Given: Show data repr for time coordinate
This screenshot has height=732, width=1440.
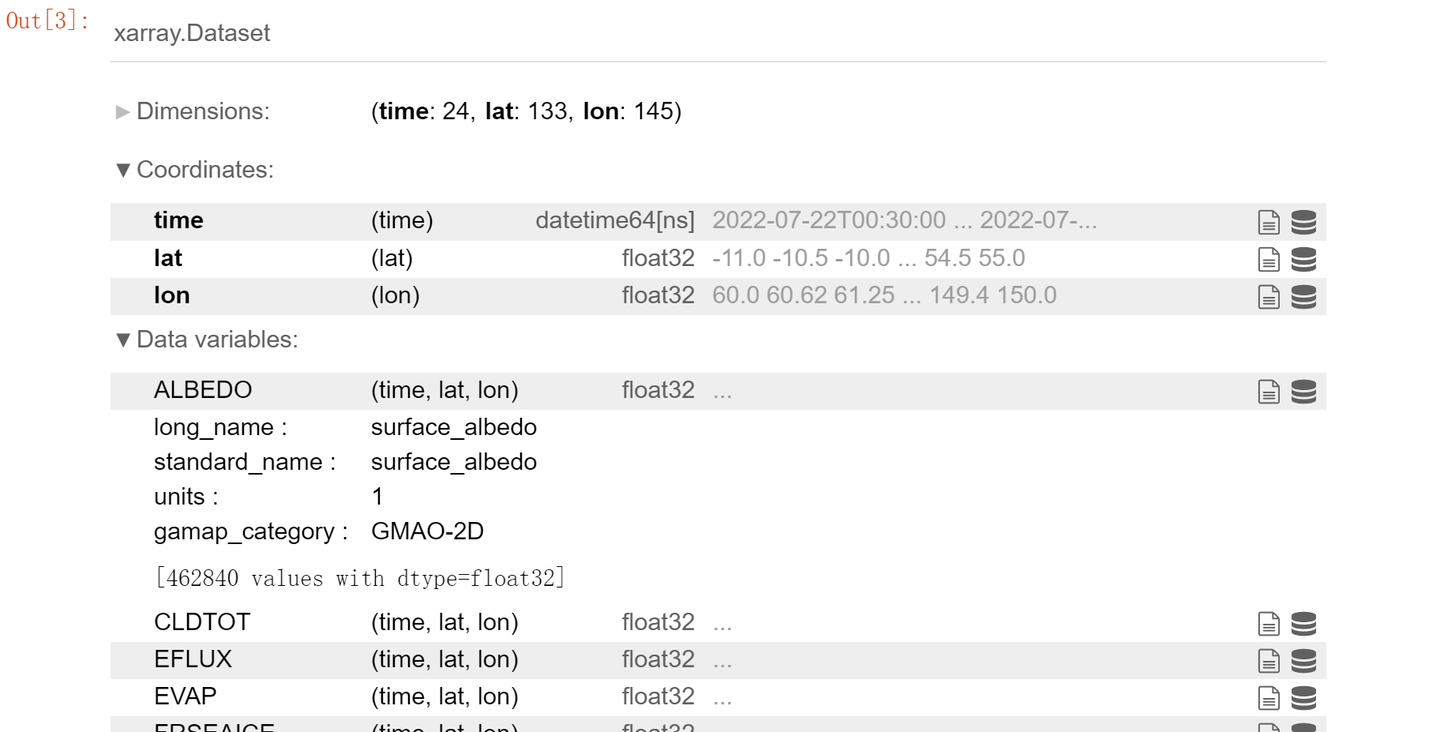Looking at the screenshot, I should coord(1303,222).
